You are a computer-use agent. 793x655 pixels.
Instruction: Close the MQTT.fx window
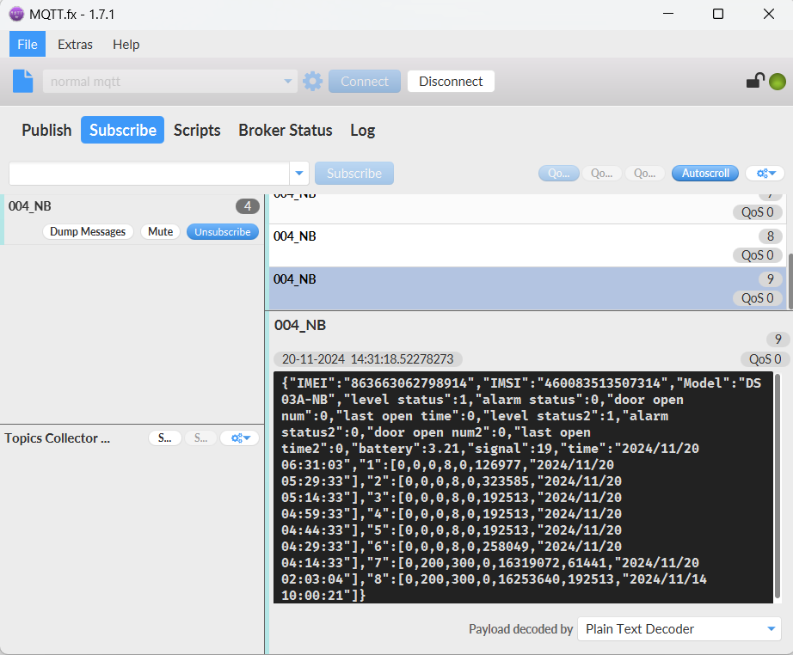(769, 14)
